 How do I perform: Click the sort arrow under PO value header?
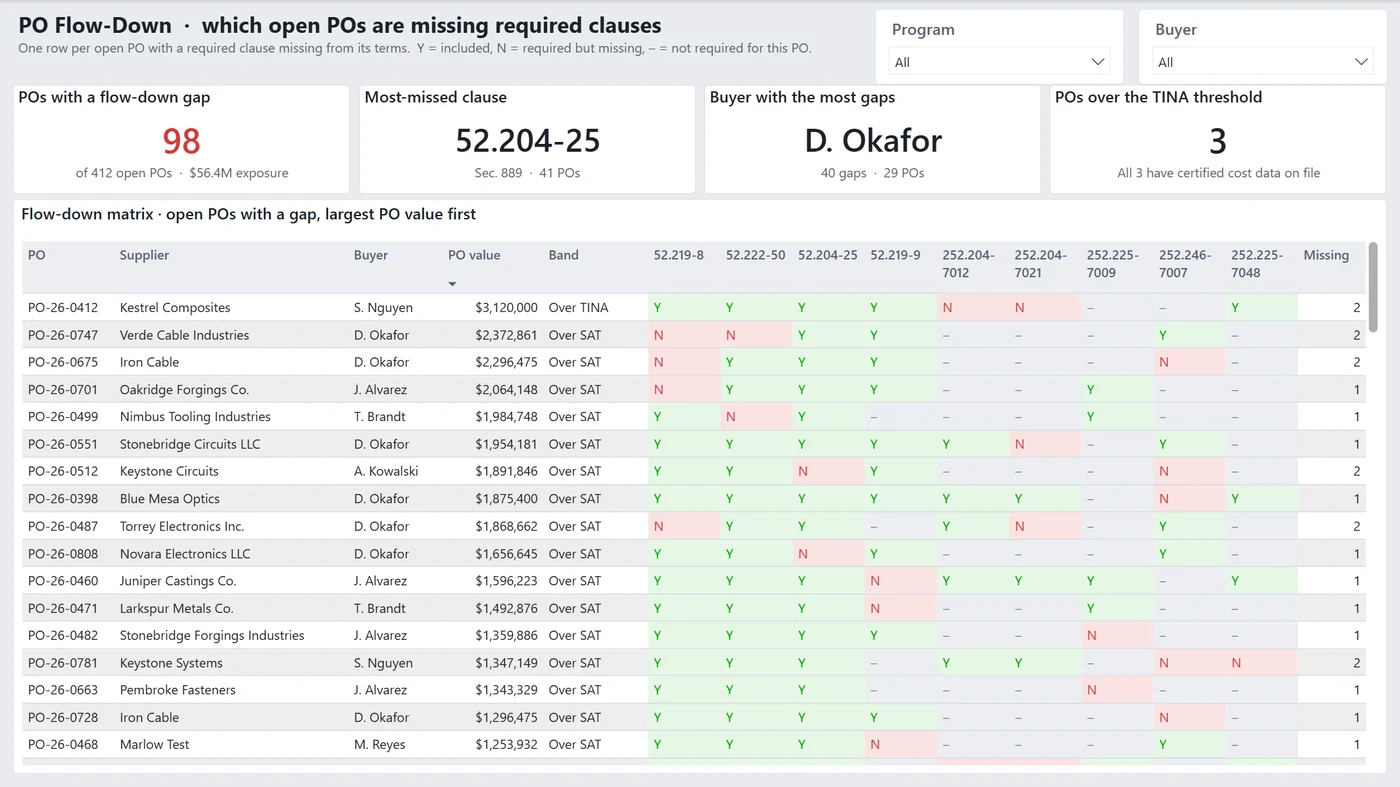point(452,284)
